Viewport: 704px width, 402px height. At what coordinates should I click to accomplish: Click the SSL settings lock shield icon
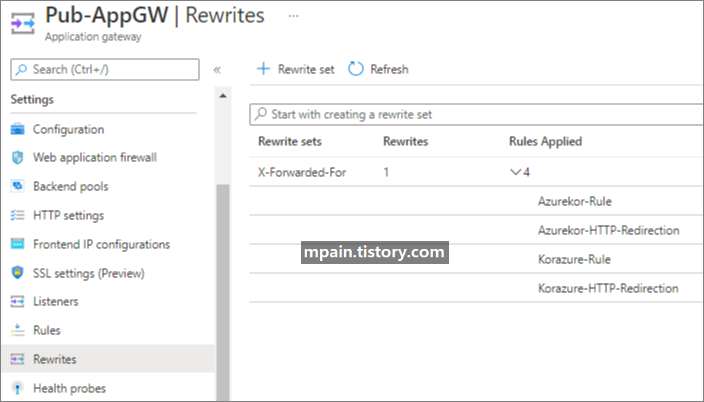pyautogui.click(x=18, y=273)
